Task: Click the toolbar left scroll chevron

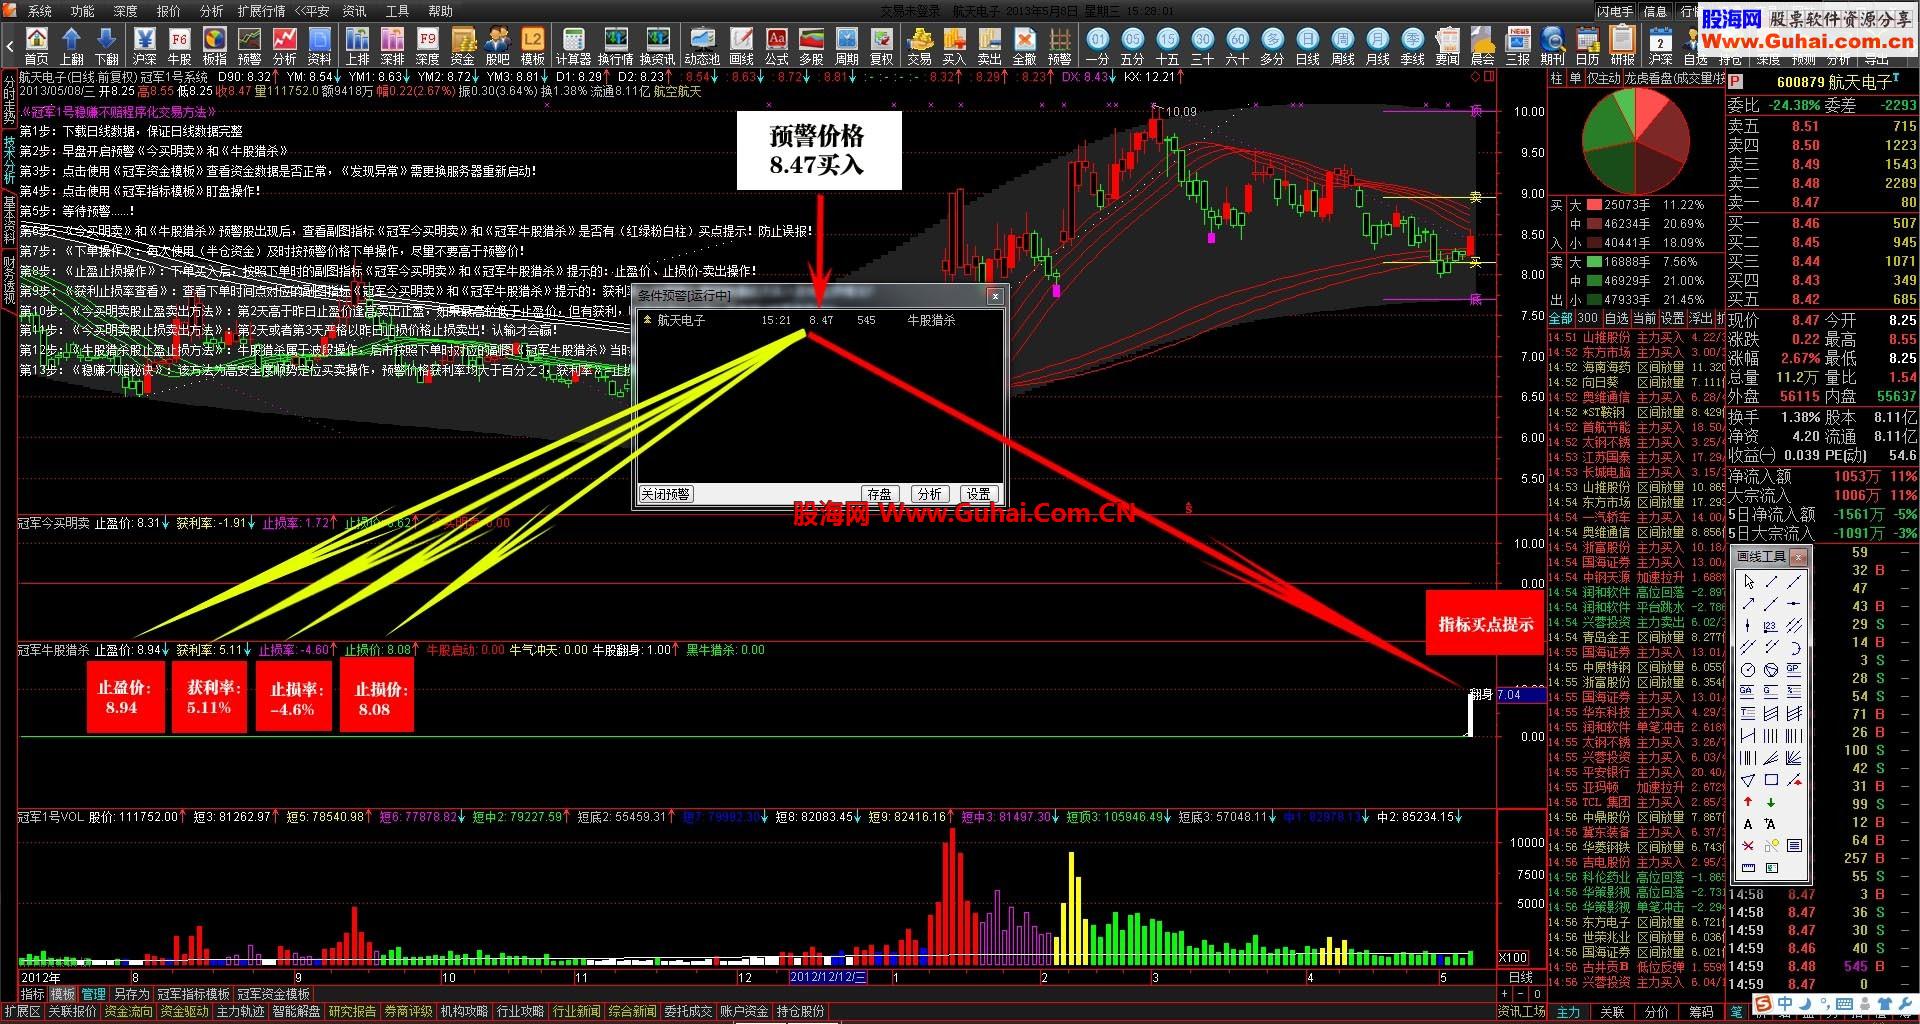Action: [10, 45]
